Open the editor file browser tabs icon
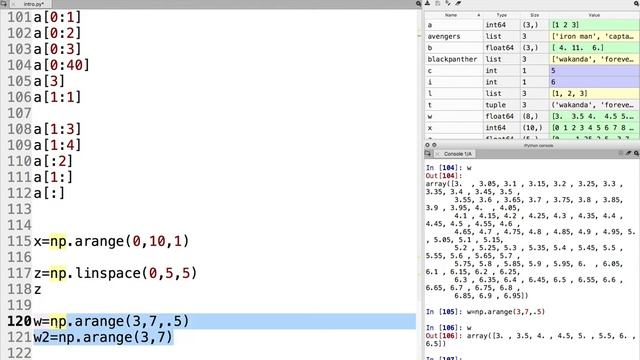This screenshot has width=640, height=360. click(x=4, y=4)
